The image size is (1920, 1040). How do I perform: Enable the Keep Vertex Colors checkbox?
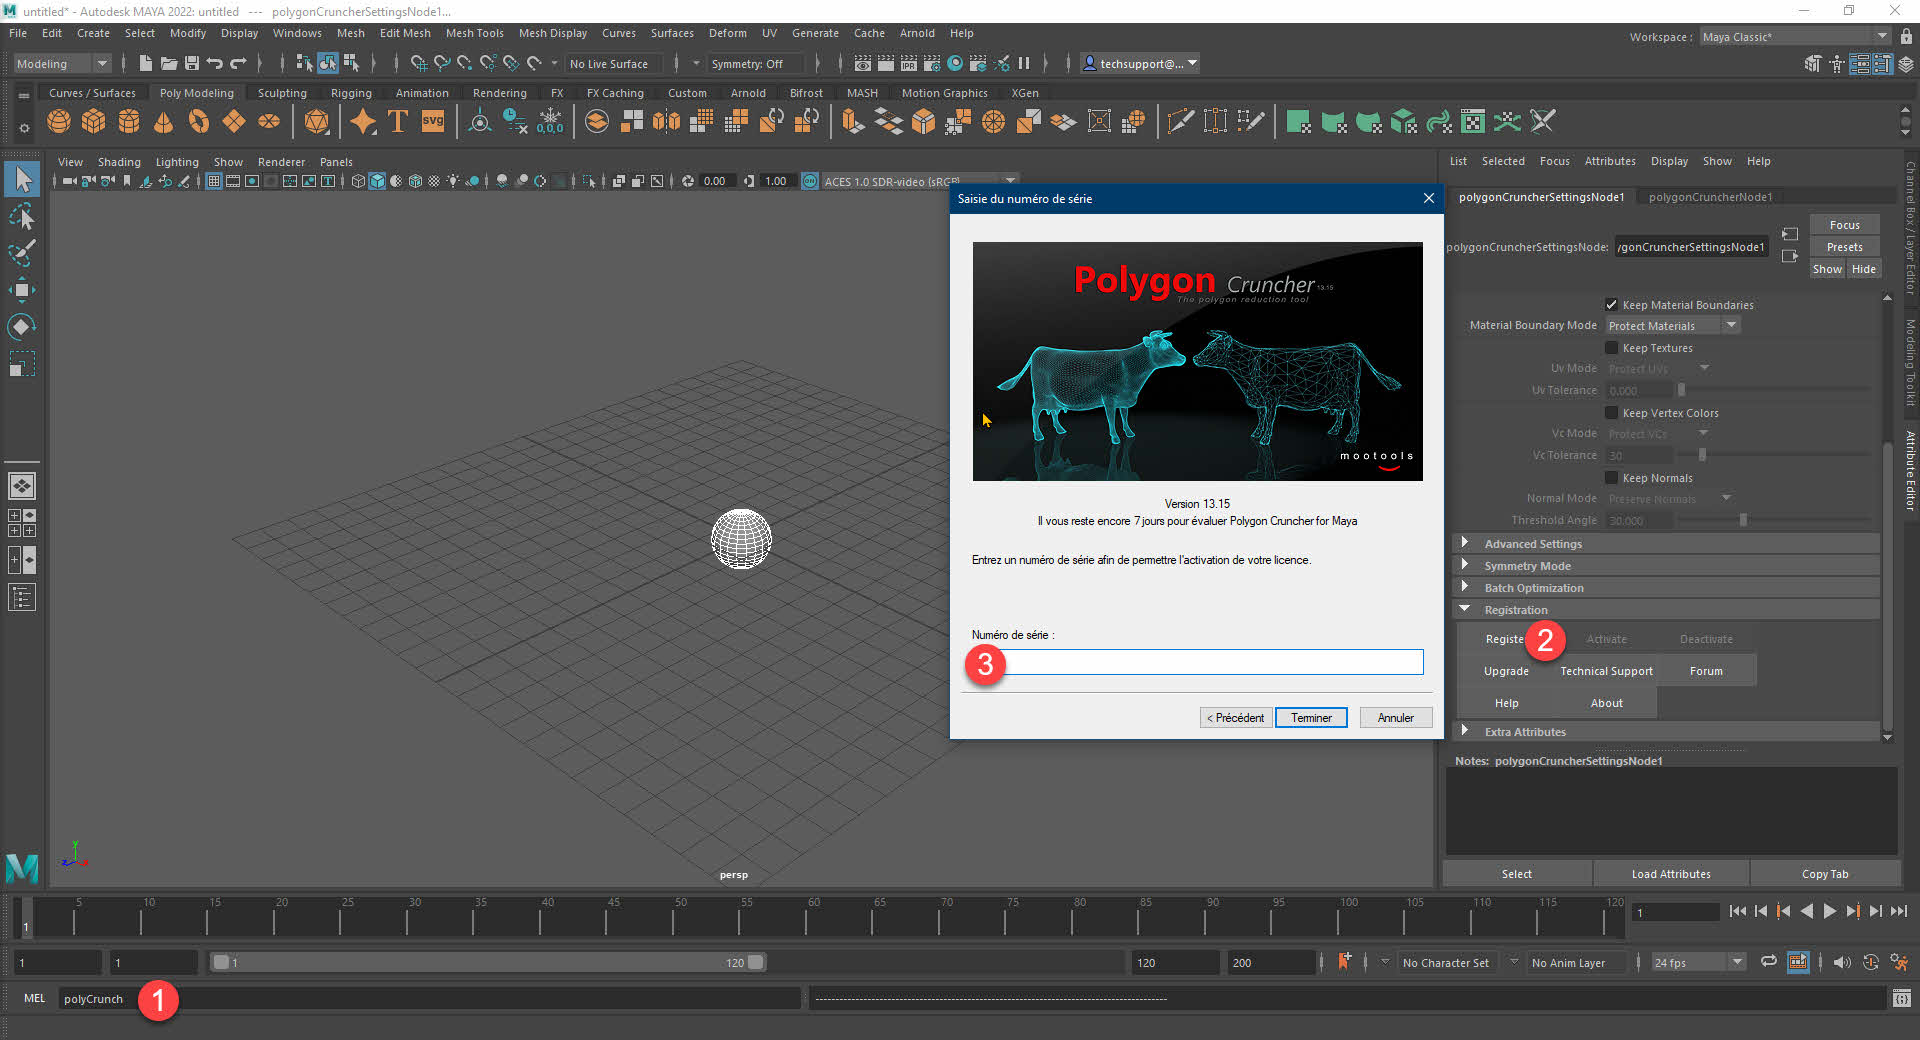click(1611, 412)
